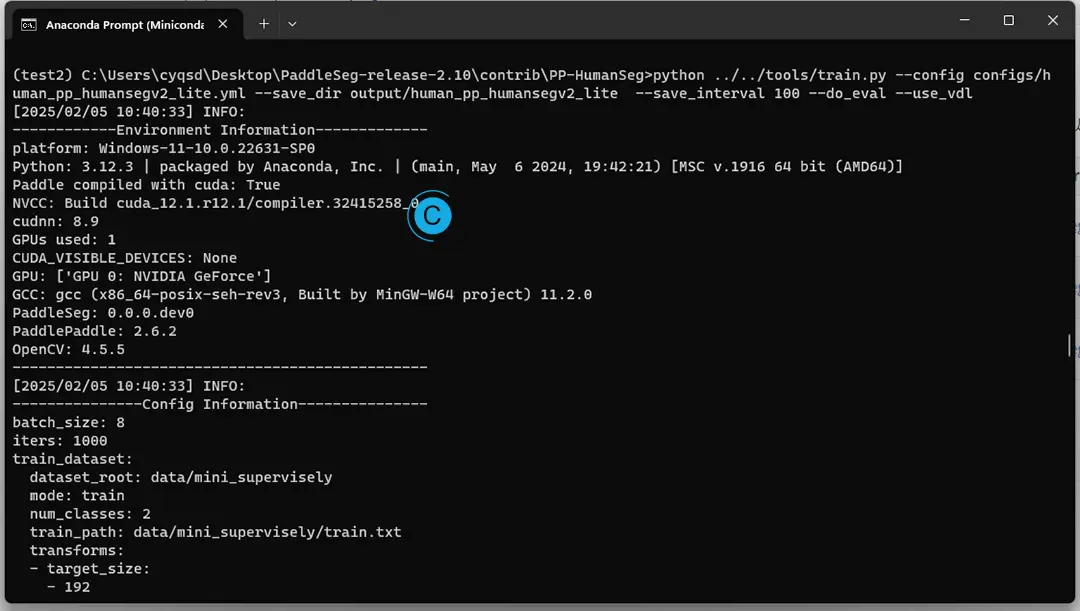The width and height of the screenshot is (1080, 611).
Task: Expand the new tab profile dropdown chevron
Action: [292, 24]
